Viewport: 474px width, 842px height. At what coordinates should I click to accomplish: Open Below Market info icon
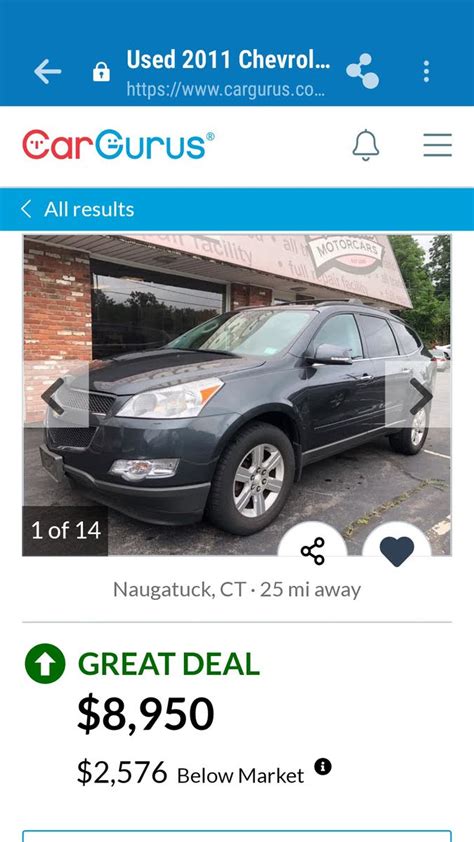click(323, 766)
